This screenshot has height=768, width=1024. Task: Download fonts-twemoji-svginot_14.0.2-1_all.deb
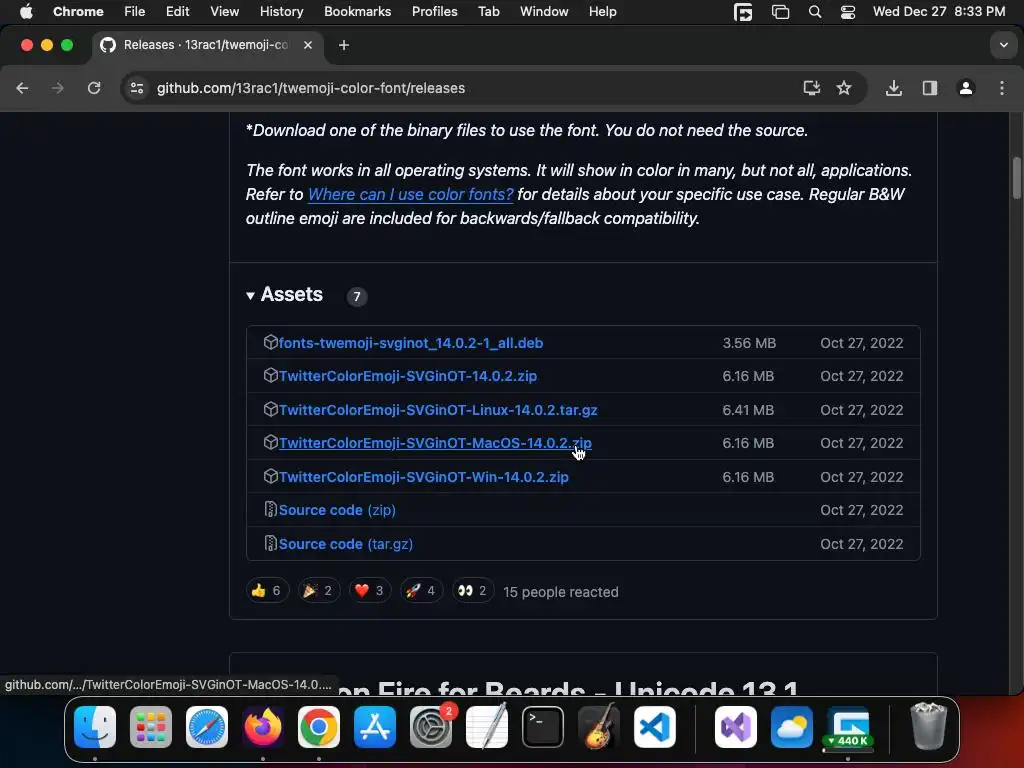(x=411, y=343)
